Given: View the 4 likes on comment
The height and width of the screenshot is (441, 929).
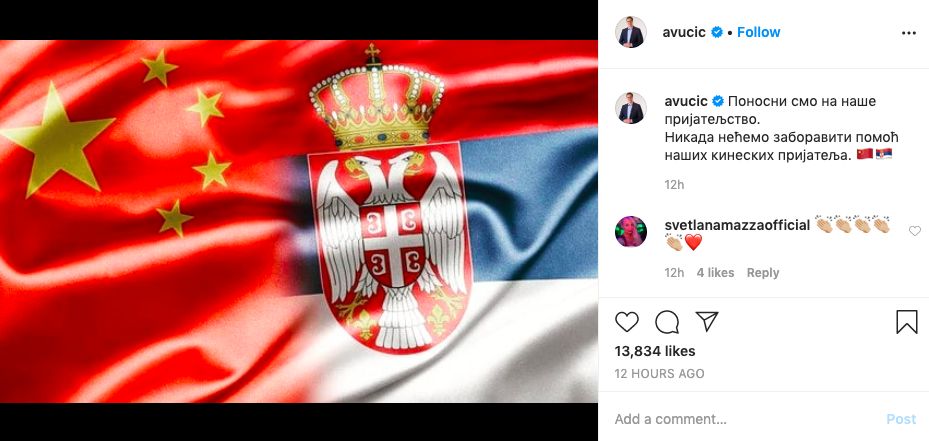Looking at the screenshot, I should pyautogui.click(x=715, y=273).
